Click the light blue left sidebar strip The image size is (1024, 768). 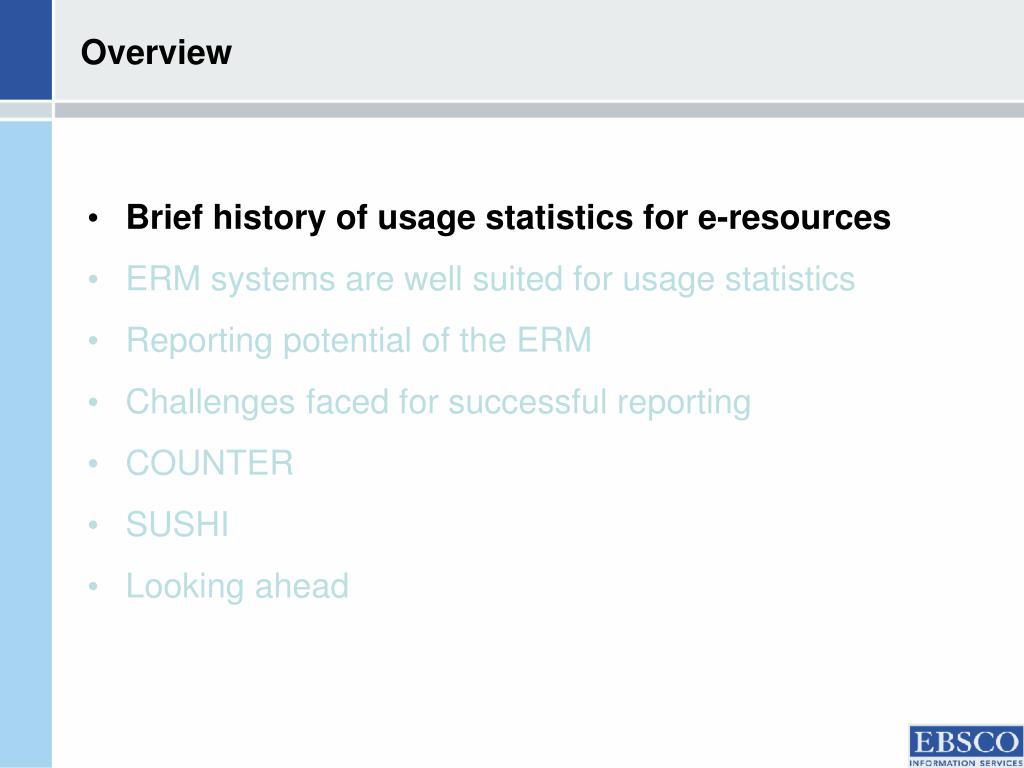25,444
